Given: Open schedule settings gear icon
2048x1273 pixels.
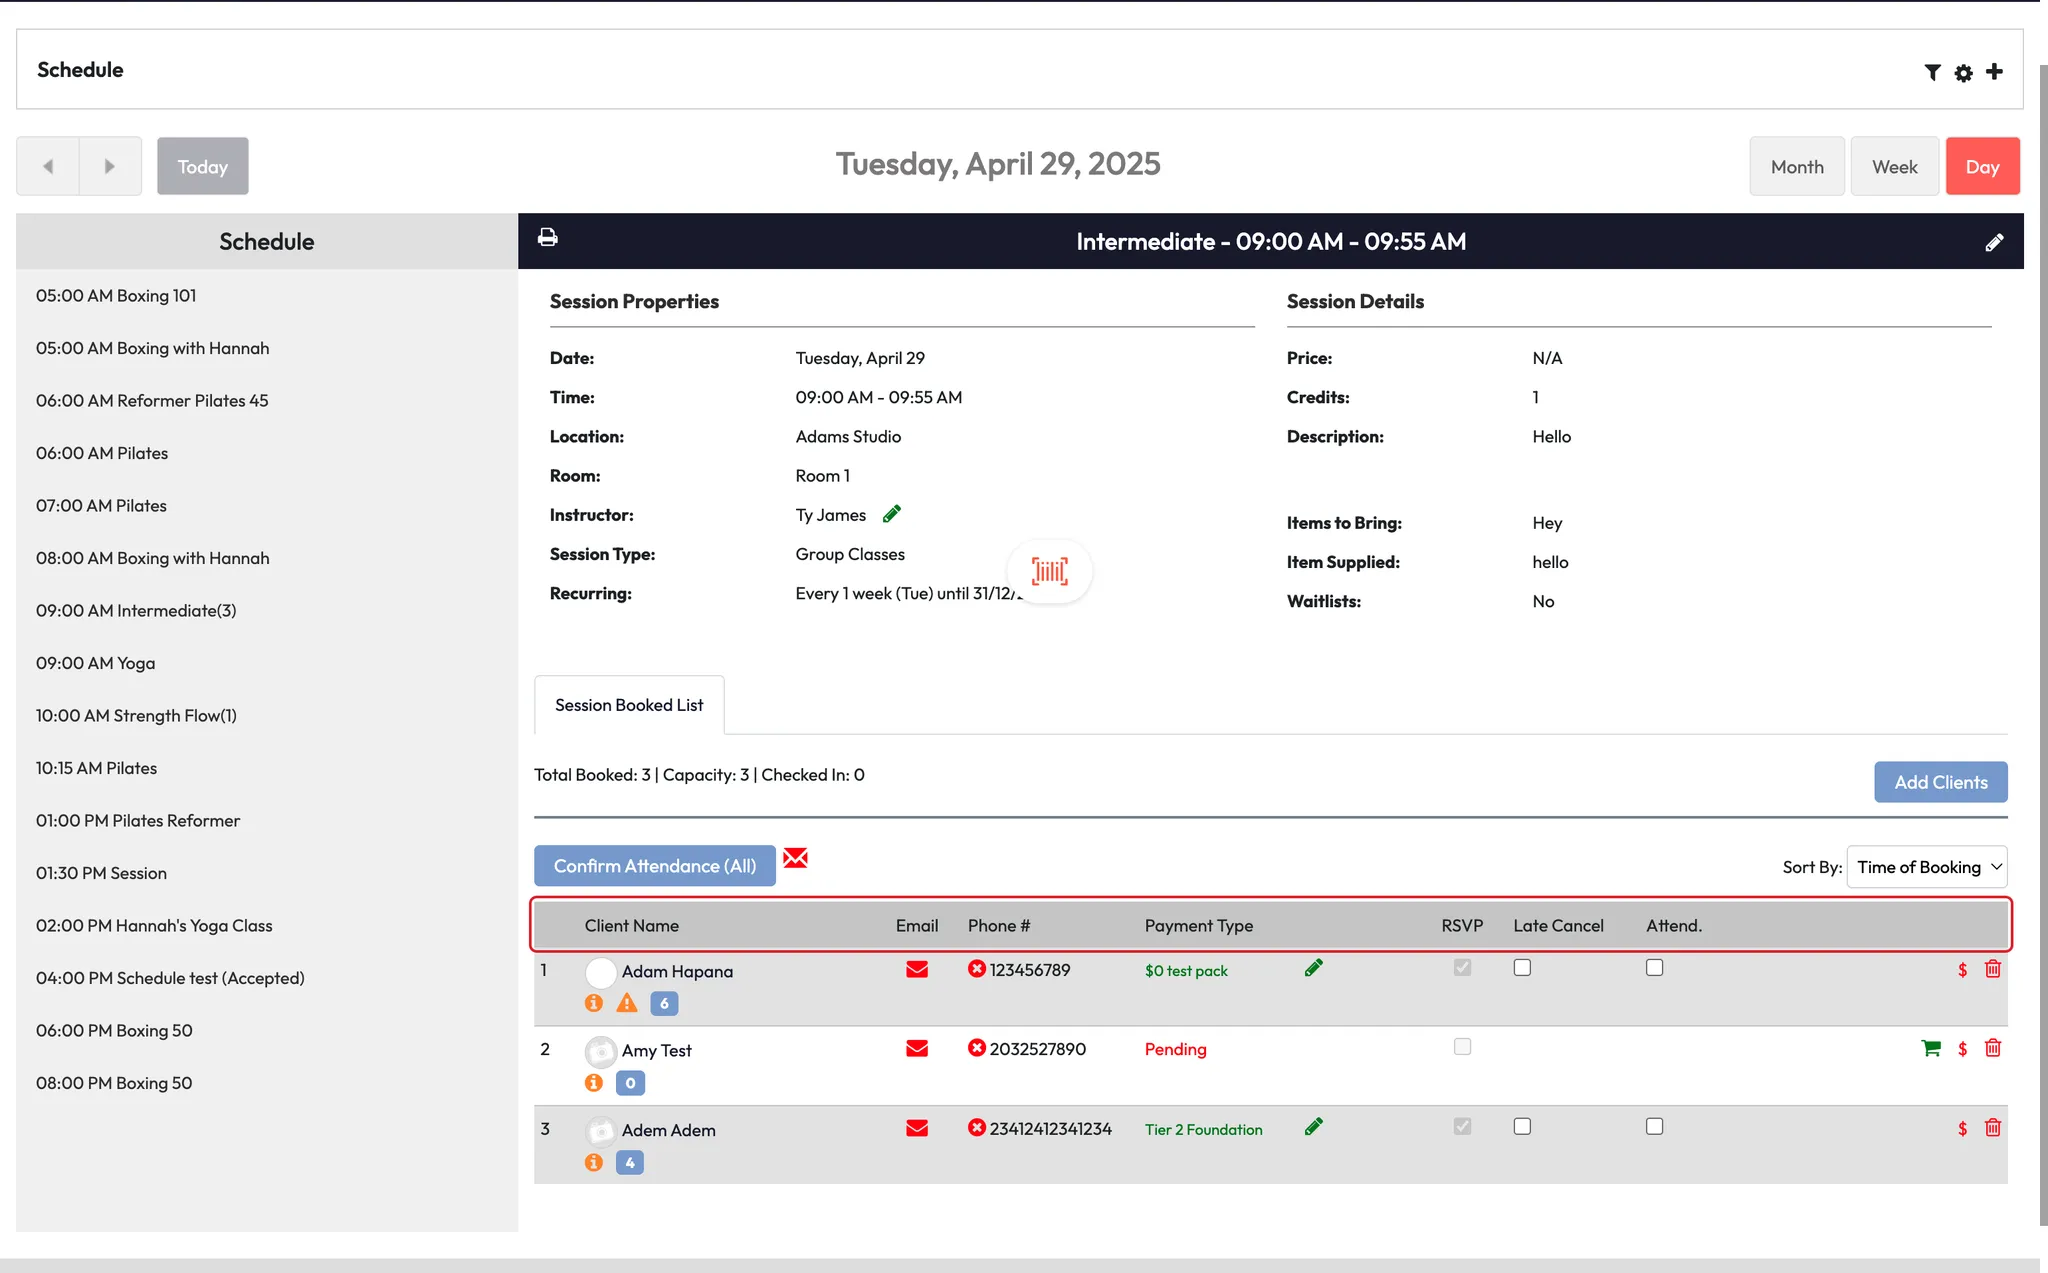Looking at the screenshot, I should 1963,73.
